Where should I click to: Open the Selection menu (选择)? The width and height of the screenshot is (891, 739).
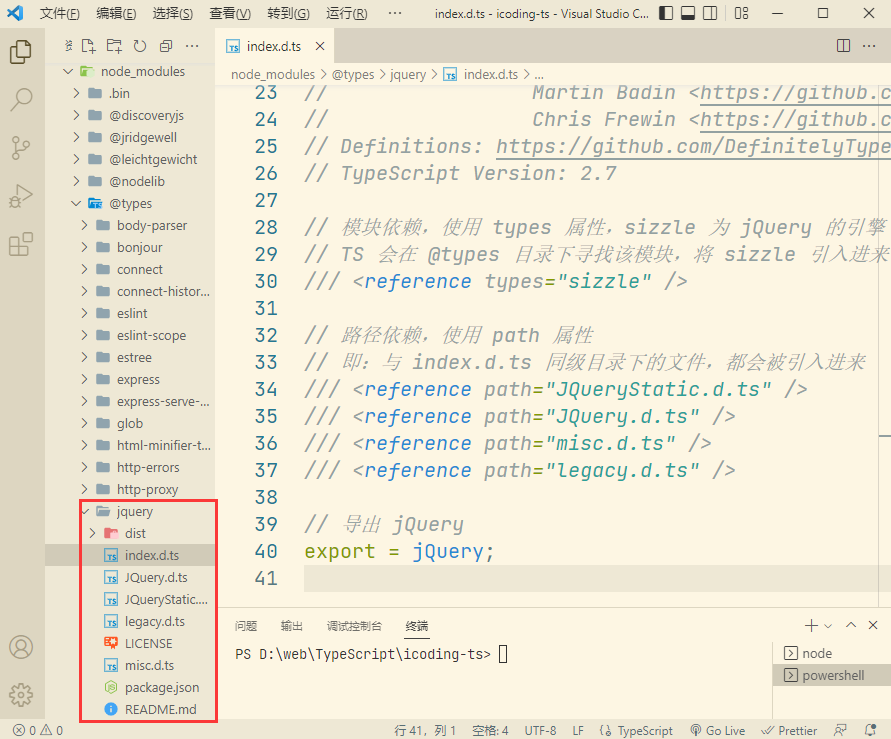(173, 14)
